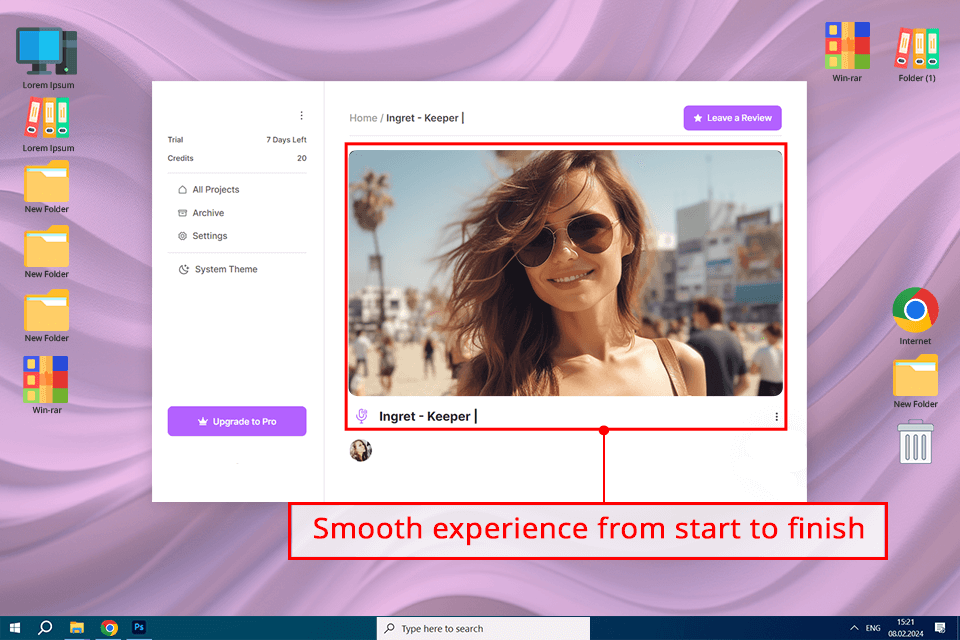
Task: Click the Leave a Review button
Action: (732, 118)
